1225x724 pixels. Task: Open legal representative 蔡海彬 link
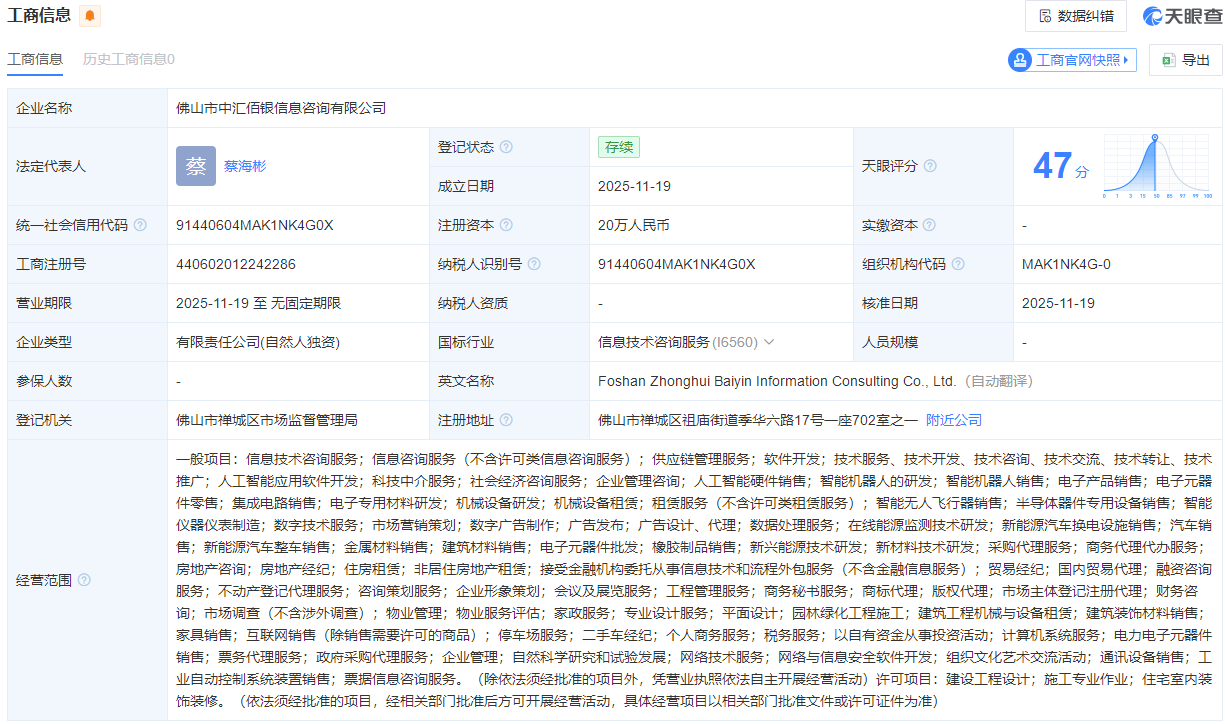click(x=245, y=166)
